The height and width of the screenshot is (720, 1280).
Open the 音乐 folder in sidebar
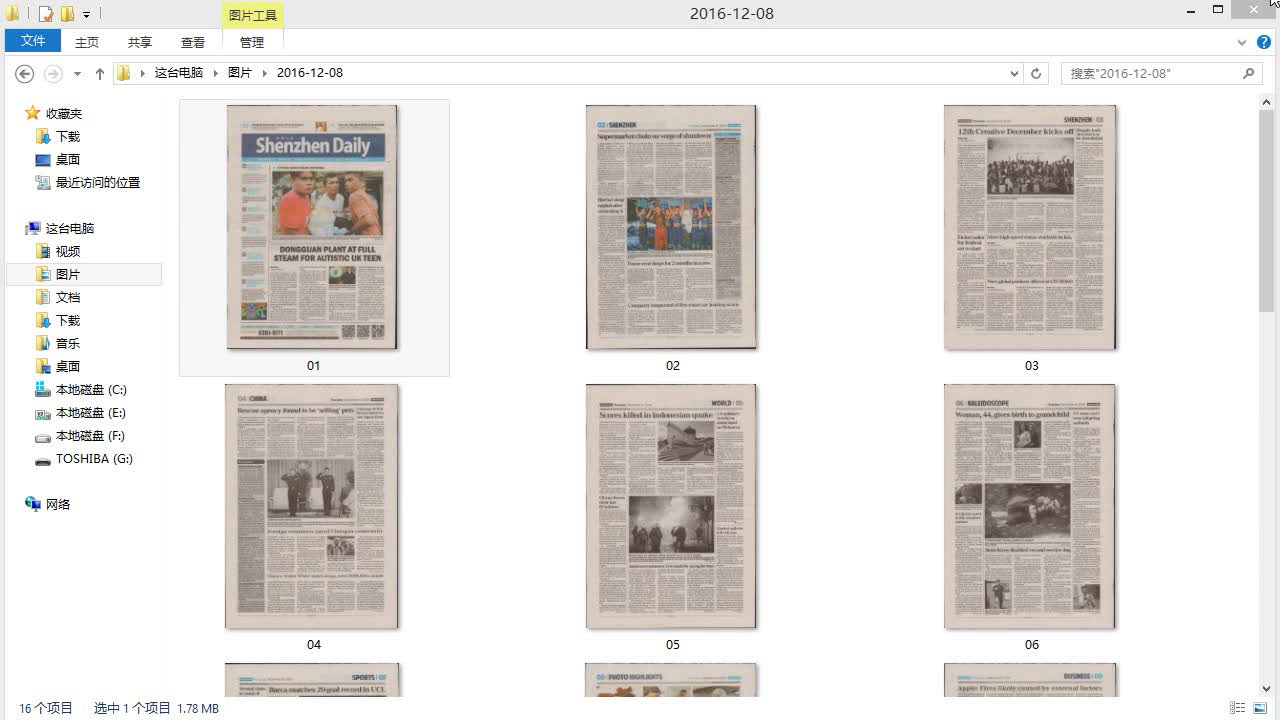(x=68, y=344)
